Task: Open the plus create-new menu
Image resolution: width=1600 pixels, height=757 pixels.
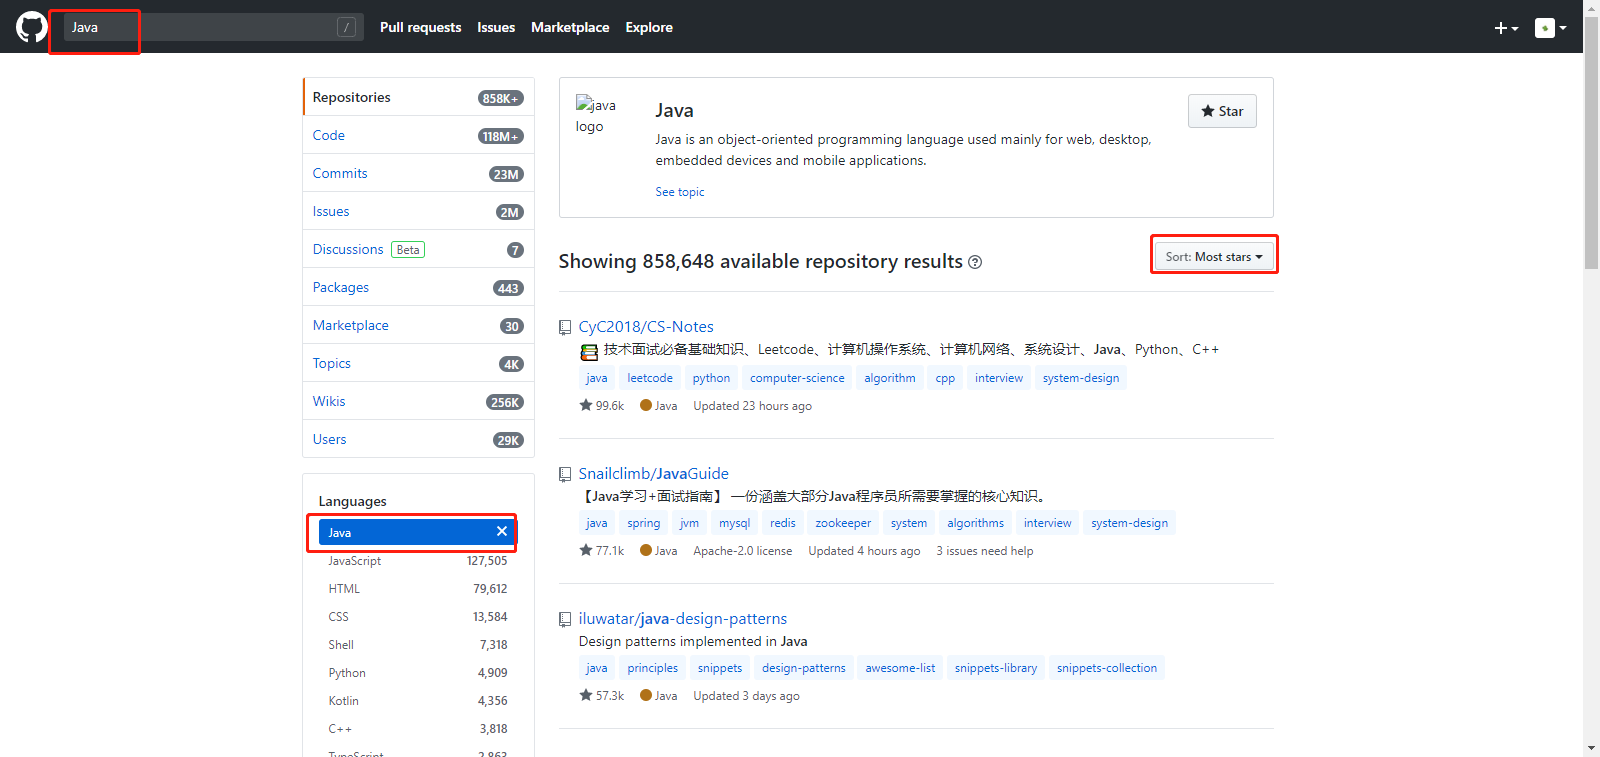Action: (1506, 28)
